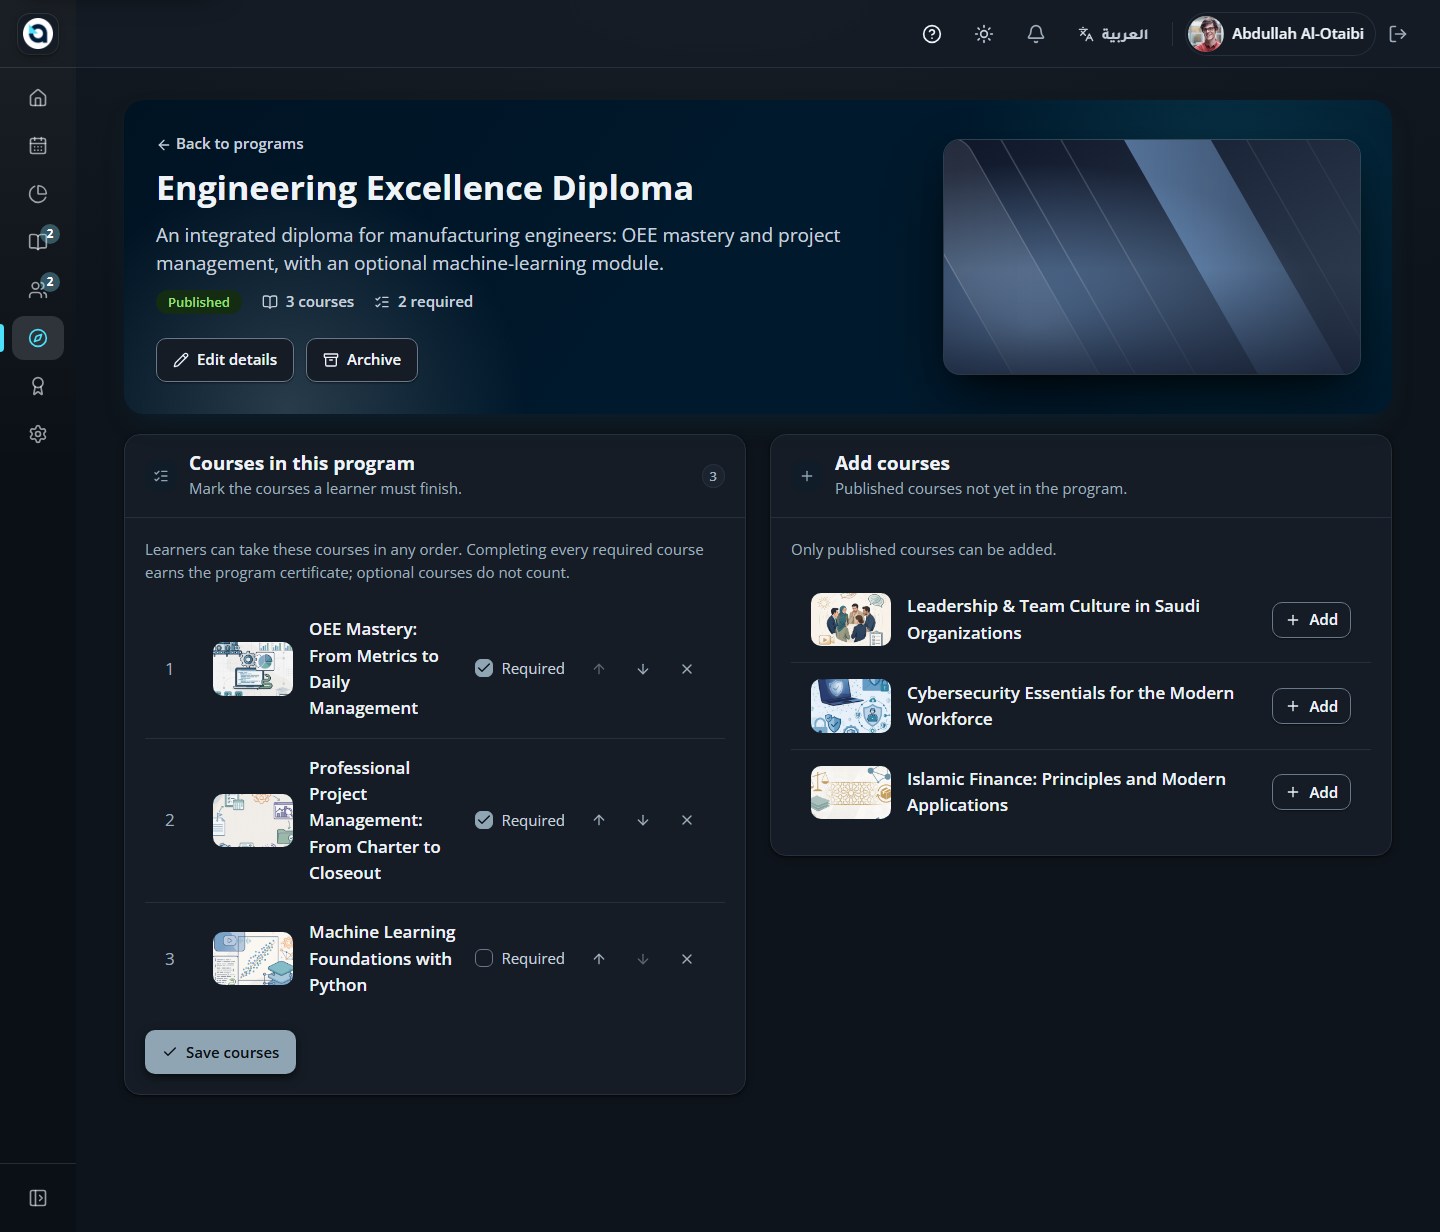Move Machine Learning Foundations course up

599,959
